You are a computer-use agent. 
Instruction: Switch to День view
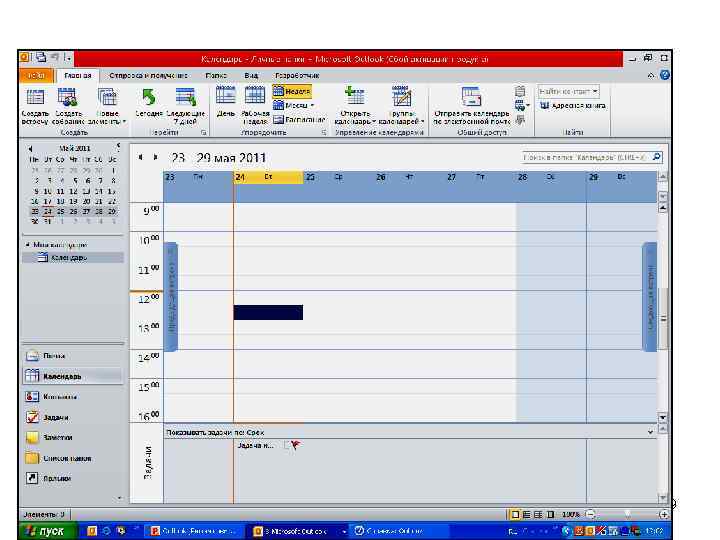coord(225,102)
